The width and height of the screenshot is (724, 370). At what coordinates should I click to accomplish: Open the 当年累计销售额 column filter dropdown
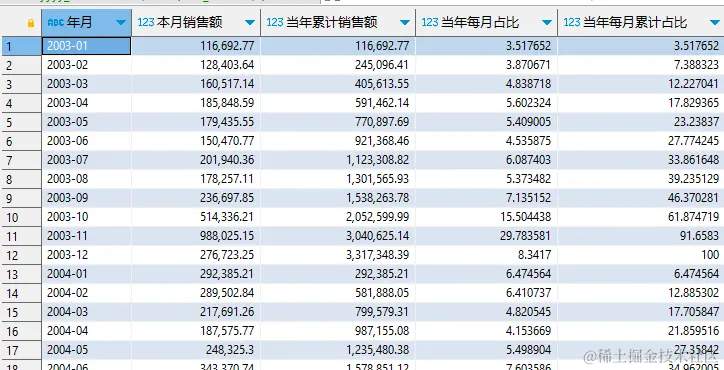tap(405, 23)
